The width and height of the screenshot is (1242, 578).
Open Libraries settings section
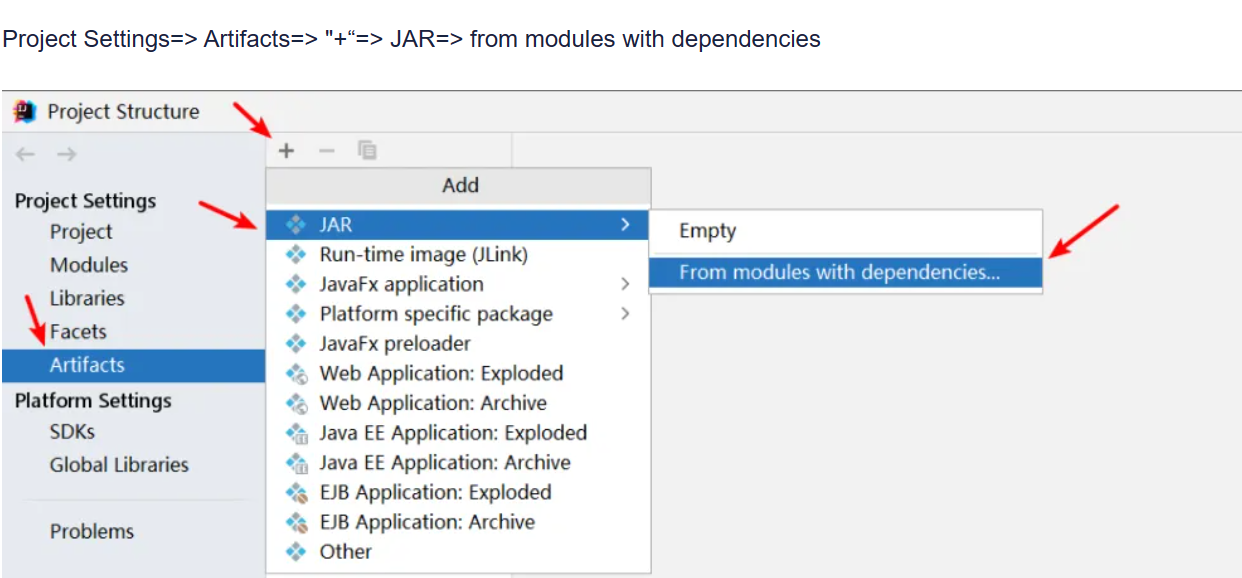(87, 298)
